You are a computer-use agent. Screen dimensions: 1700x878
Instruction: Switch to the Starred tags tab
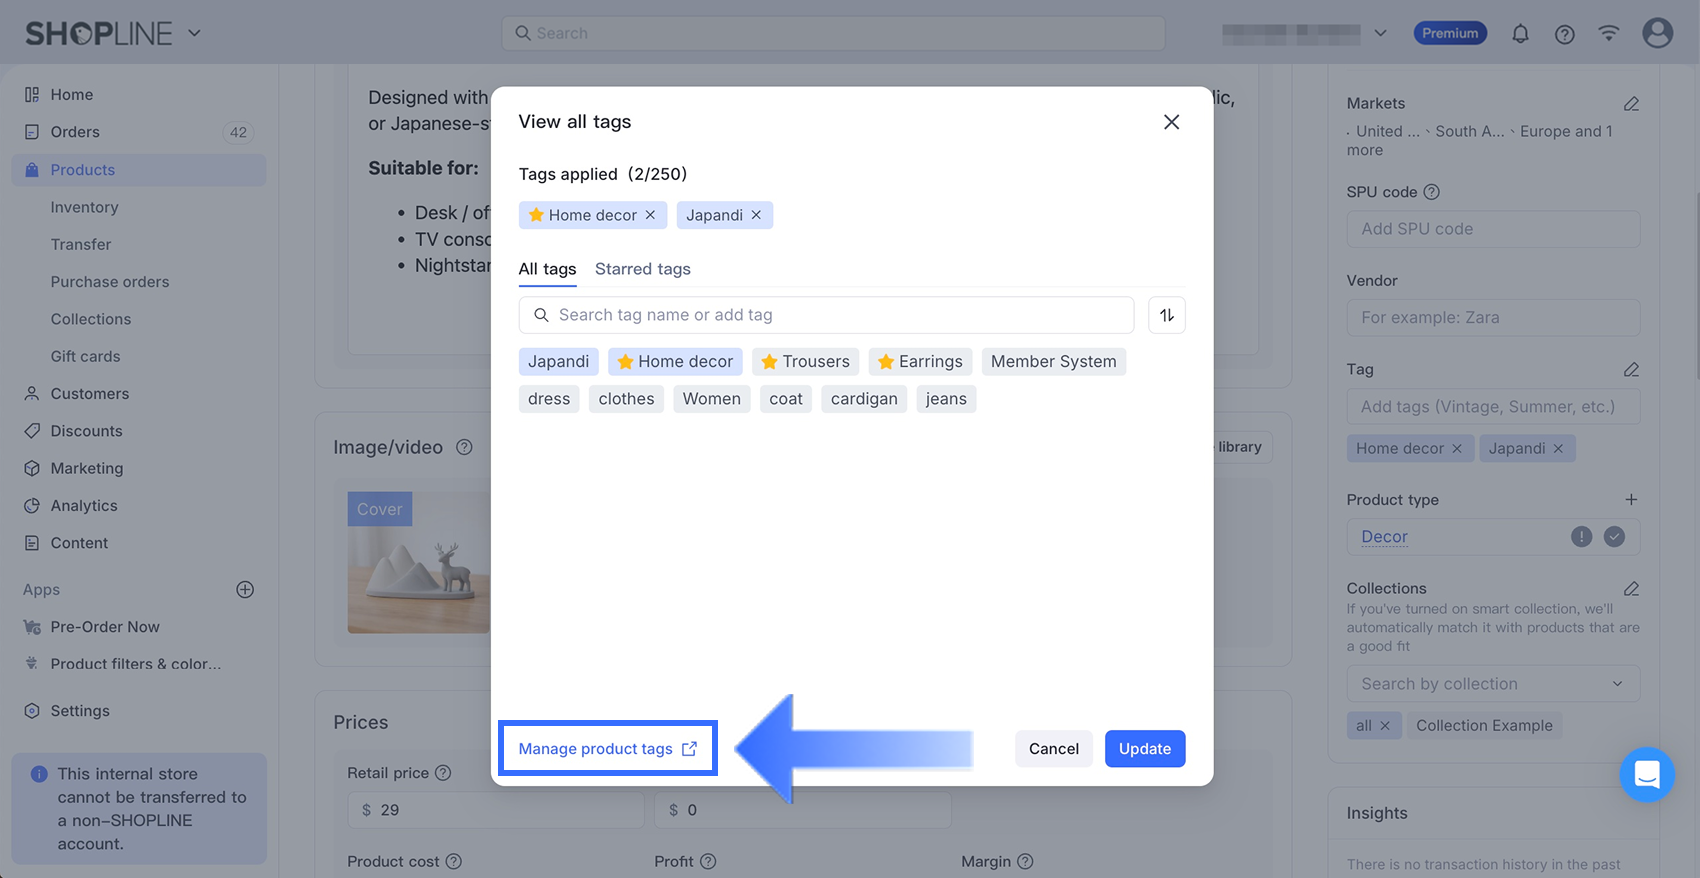pyautogui.click(x=643, y=269)
